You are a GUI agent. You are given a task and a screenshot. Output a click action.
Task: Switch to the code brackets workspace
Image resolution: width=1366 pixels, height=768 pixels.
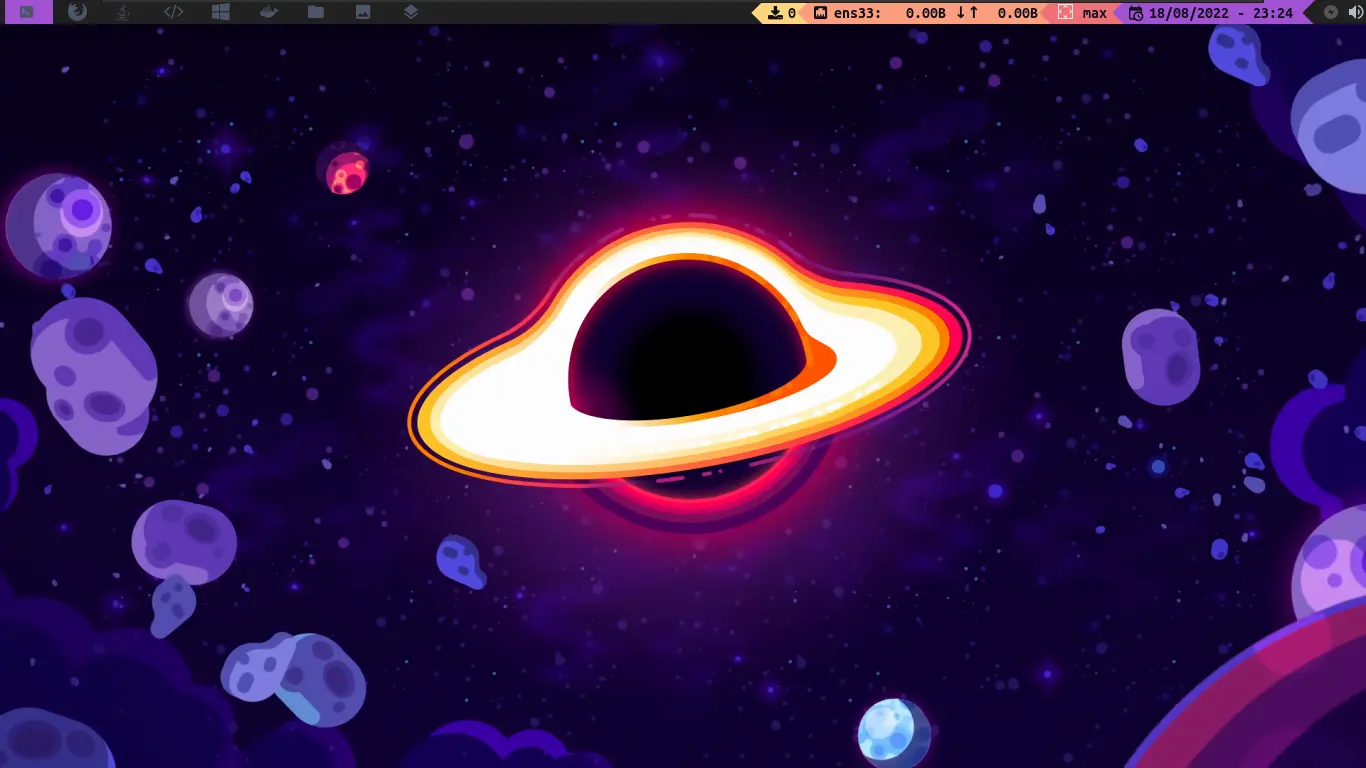(x=173, y=12)
